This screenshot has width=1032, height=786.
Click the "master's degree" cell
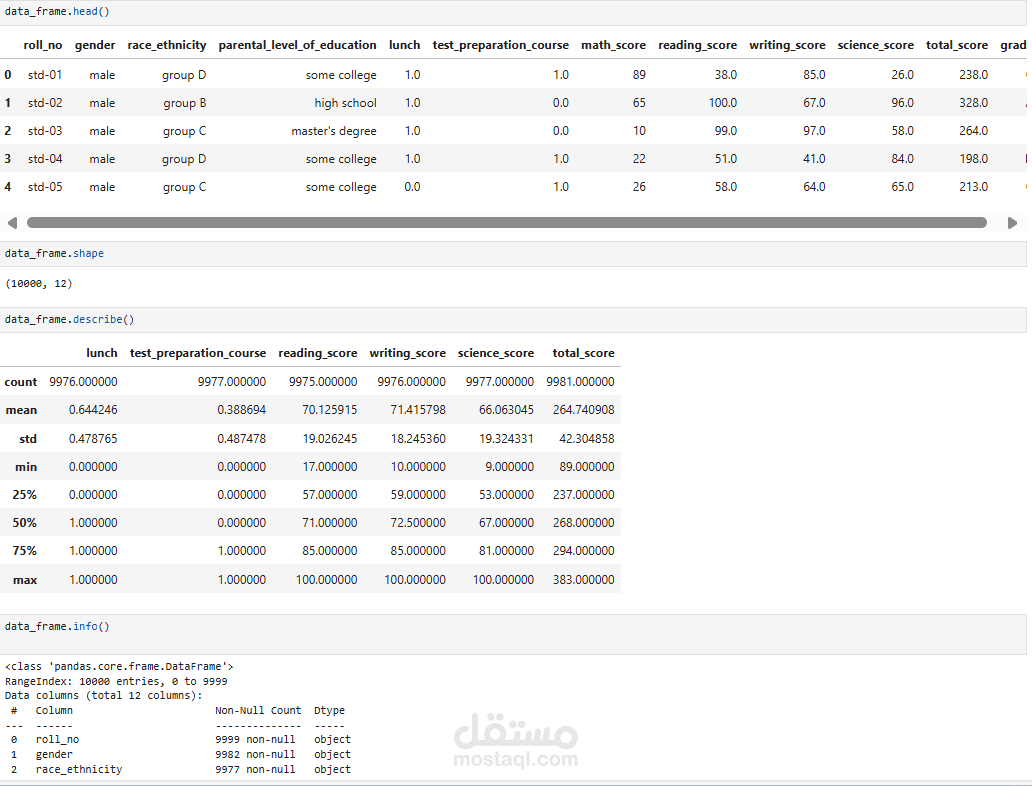[x=334, y=131]
